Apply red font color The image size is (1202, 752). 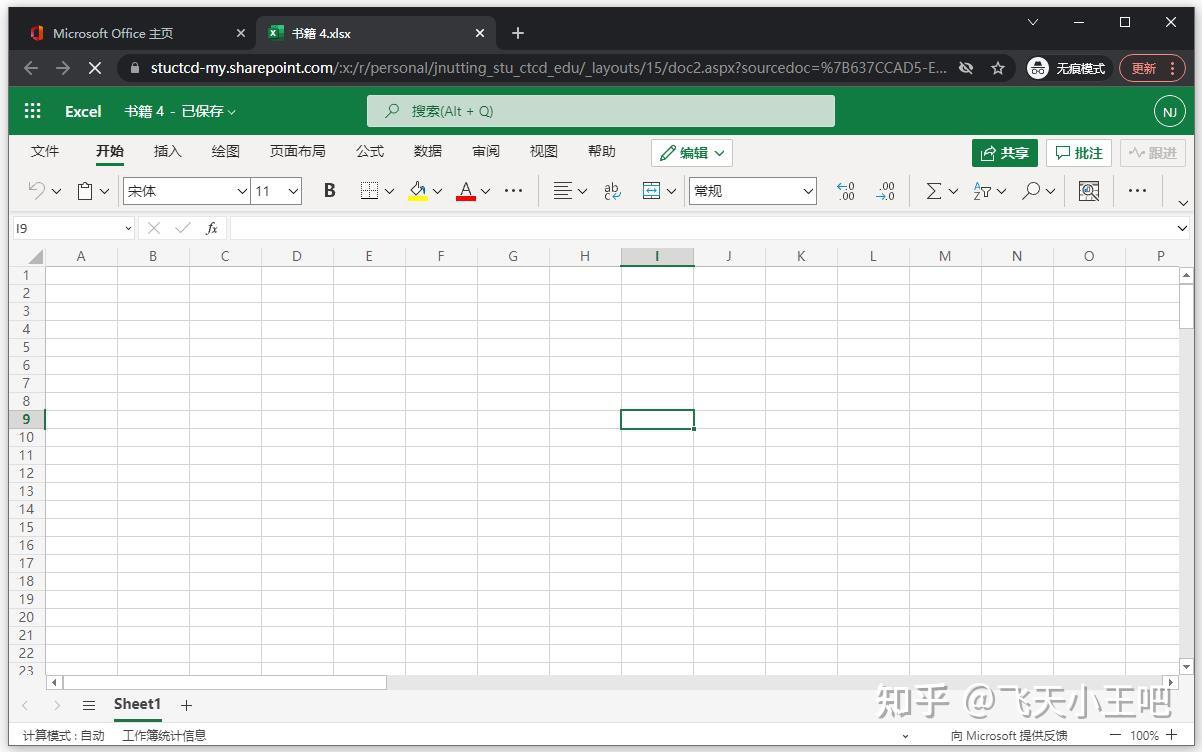(464, 190)
